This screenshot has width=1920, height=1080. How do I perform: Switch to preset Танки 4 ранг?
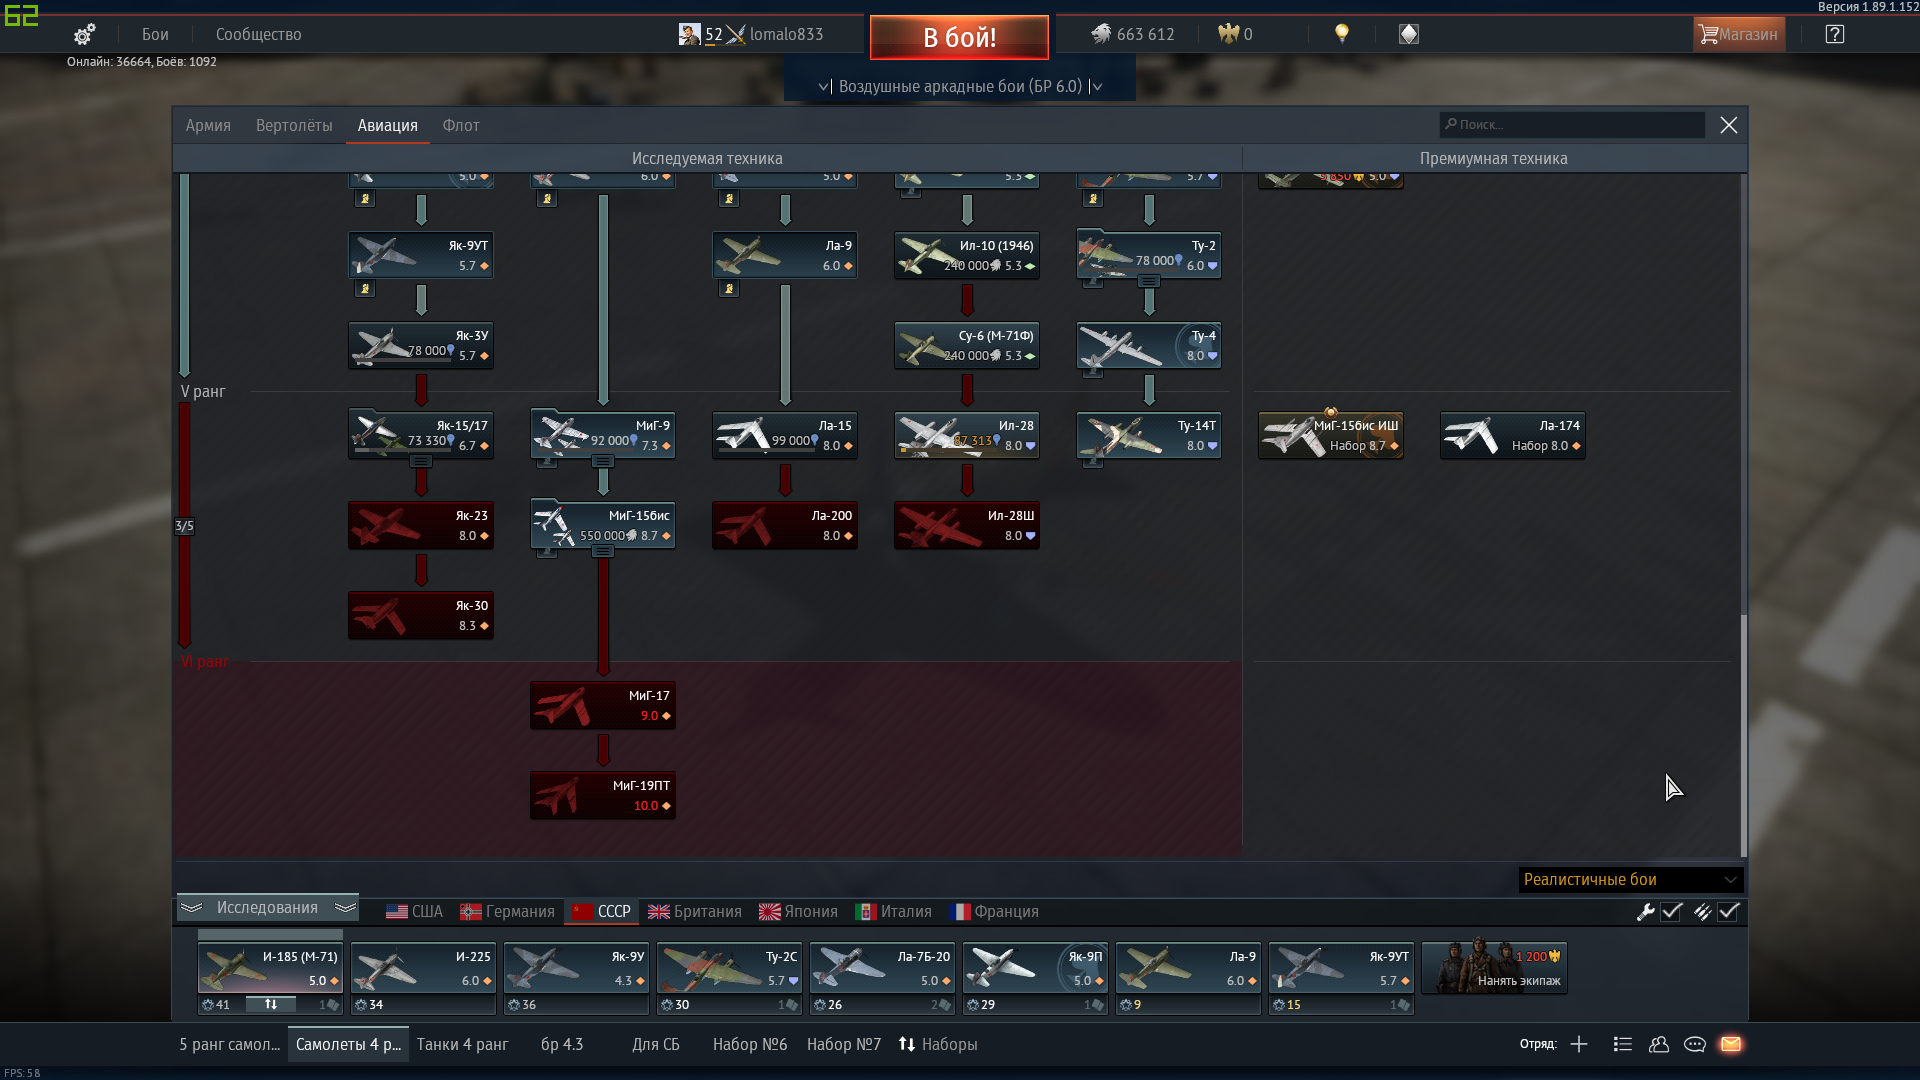[462, 1044]
